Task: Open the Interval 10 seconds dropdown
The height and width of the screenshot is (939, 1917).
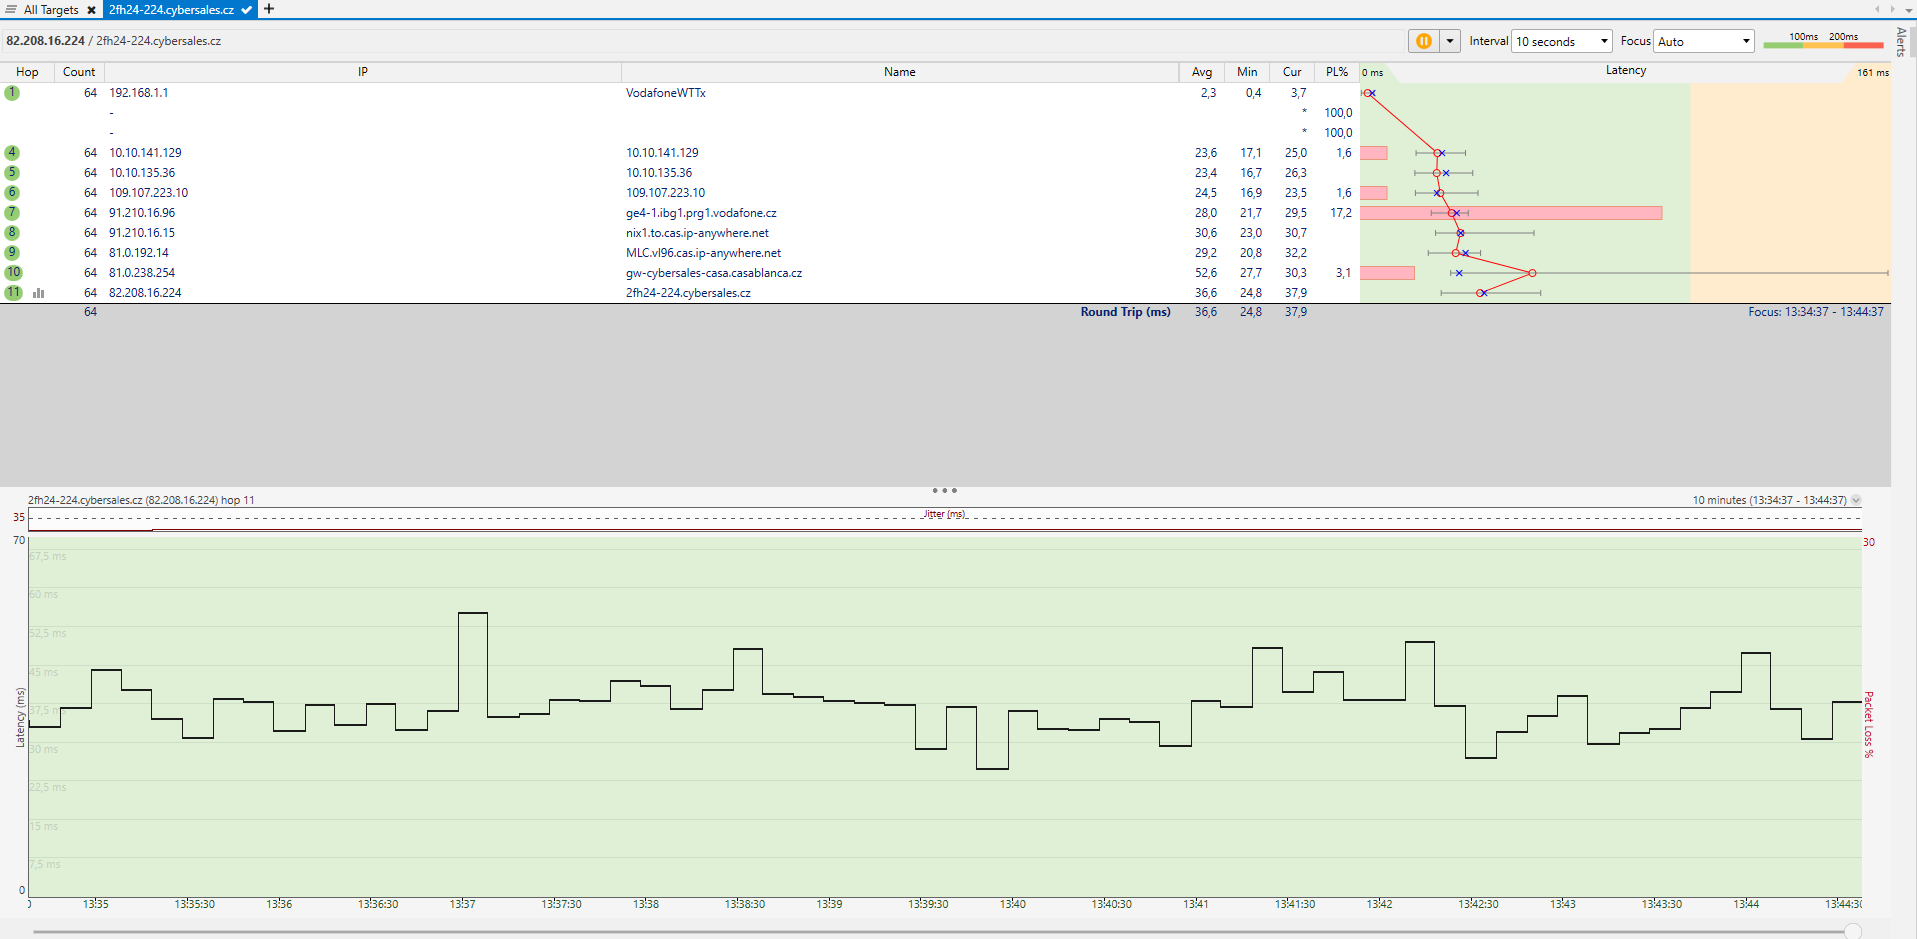Action: [1561, 41]
